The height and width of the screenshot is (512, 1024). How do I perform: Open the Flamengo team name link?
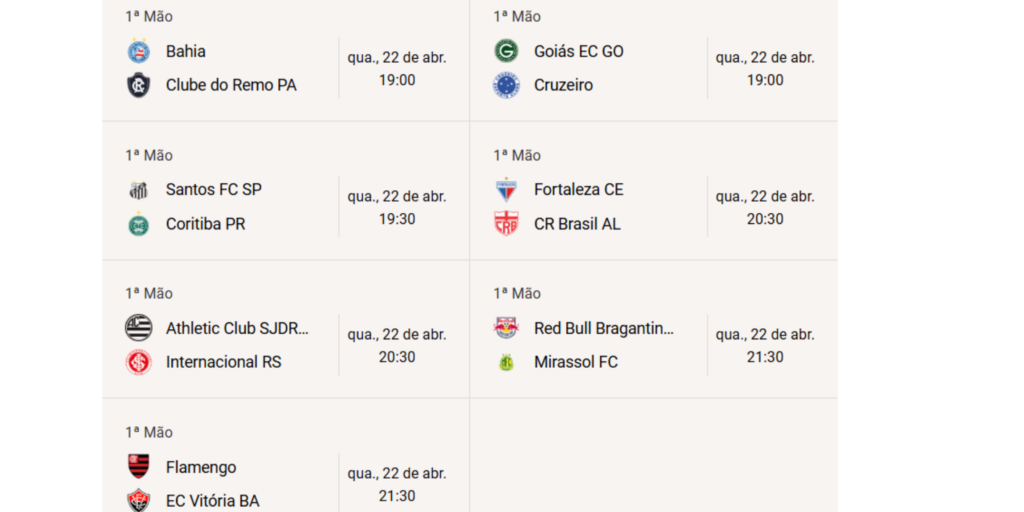pos(201,467)
